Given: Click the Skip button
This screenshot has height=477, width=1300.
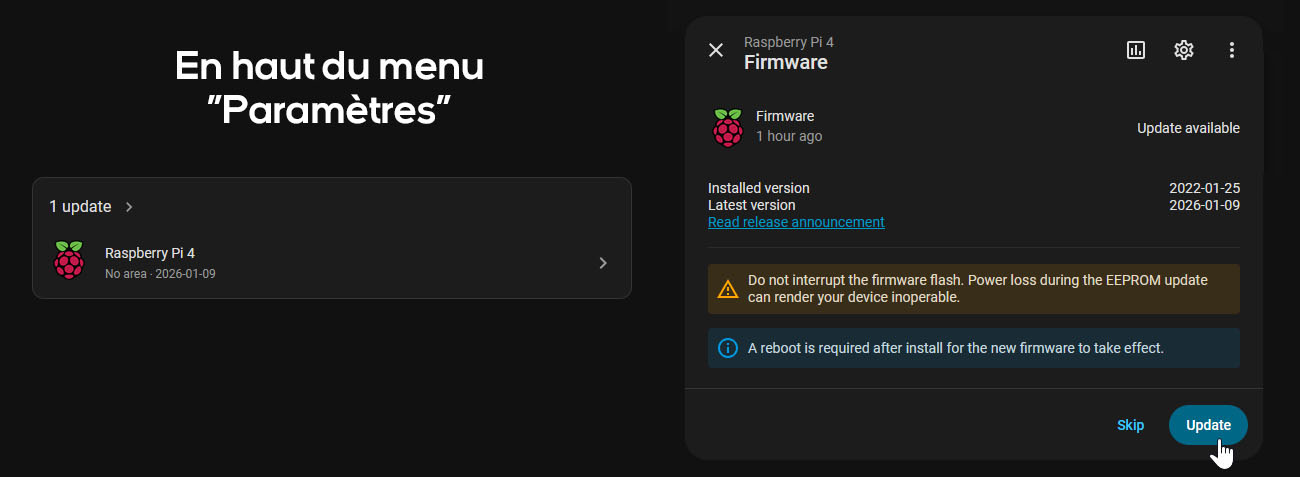Looking at the screenshot, I should [1130, 425].
